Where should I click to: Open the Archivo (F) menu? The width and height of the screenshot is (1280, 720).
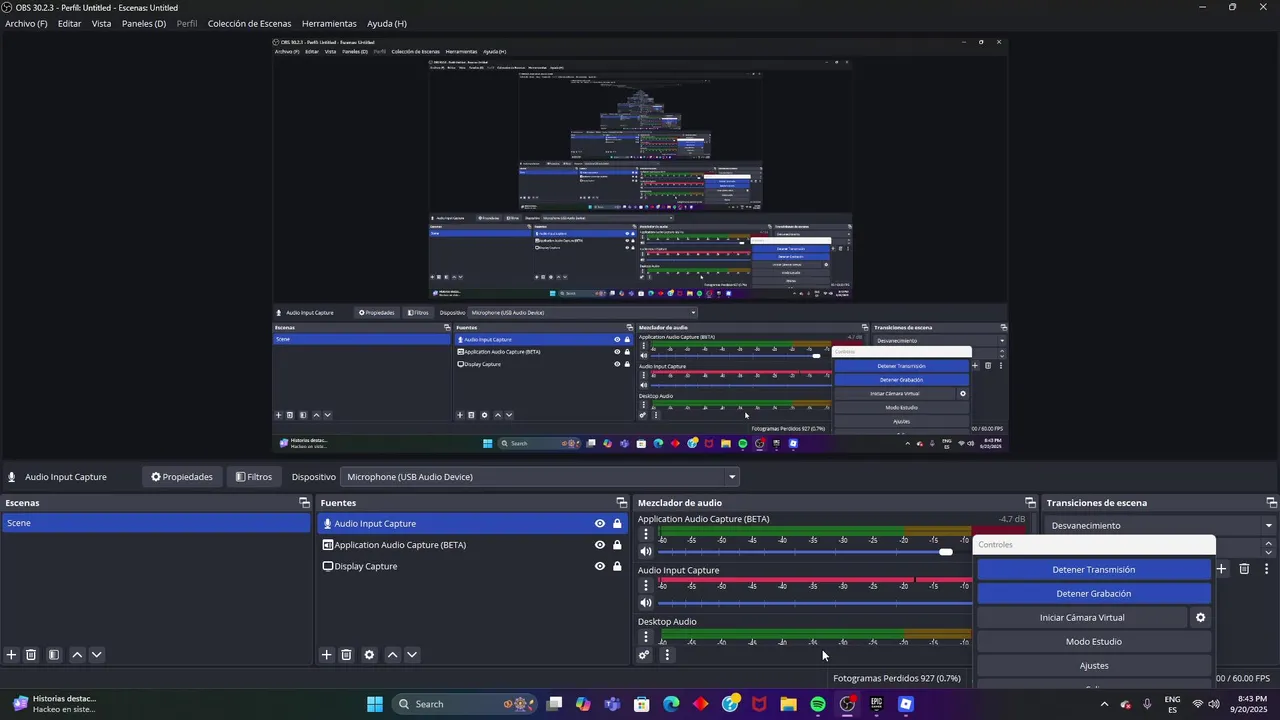[26, 23]
